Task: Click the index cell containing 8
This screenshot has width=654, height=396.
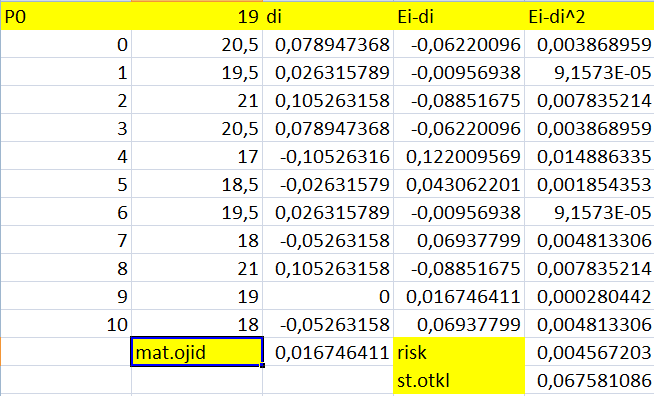Action: pos(66,268)
